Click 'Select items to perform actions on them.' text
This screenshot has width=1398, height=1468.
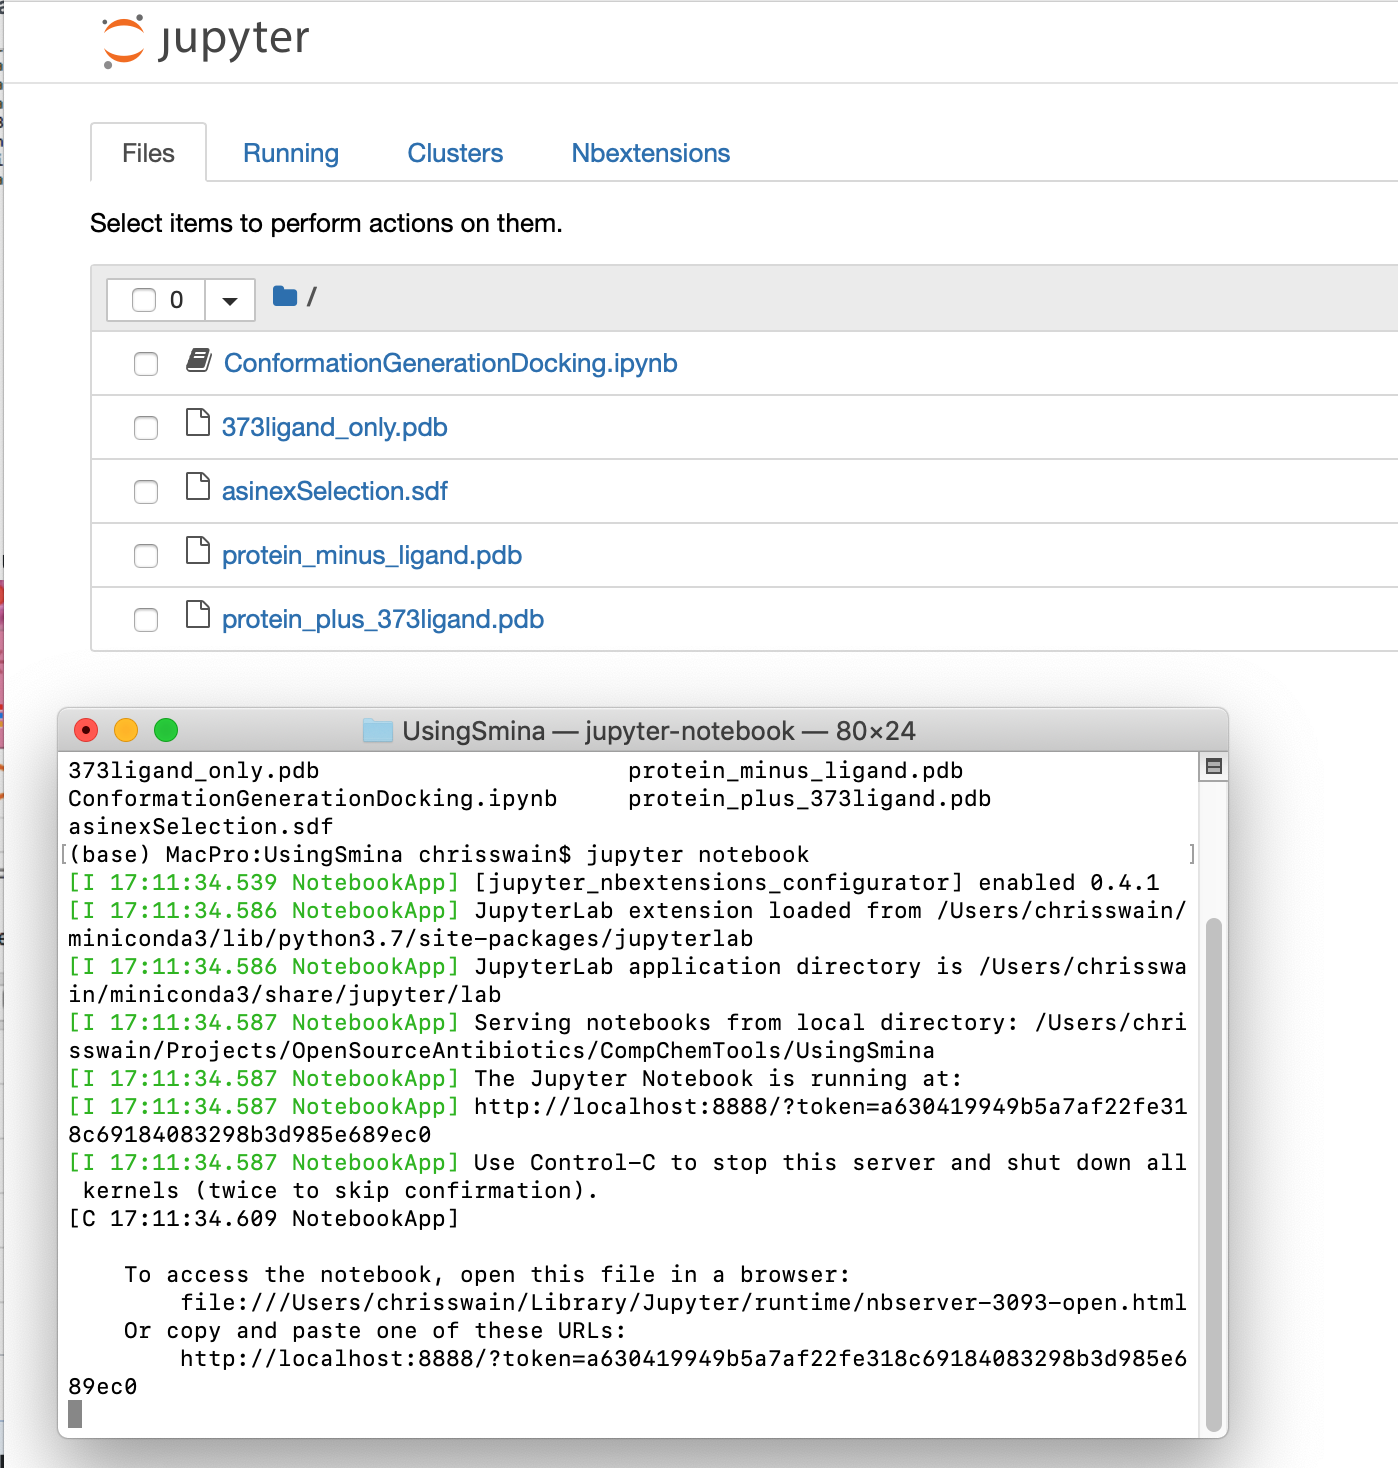326,223
